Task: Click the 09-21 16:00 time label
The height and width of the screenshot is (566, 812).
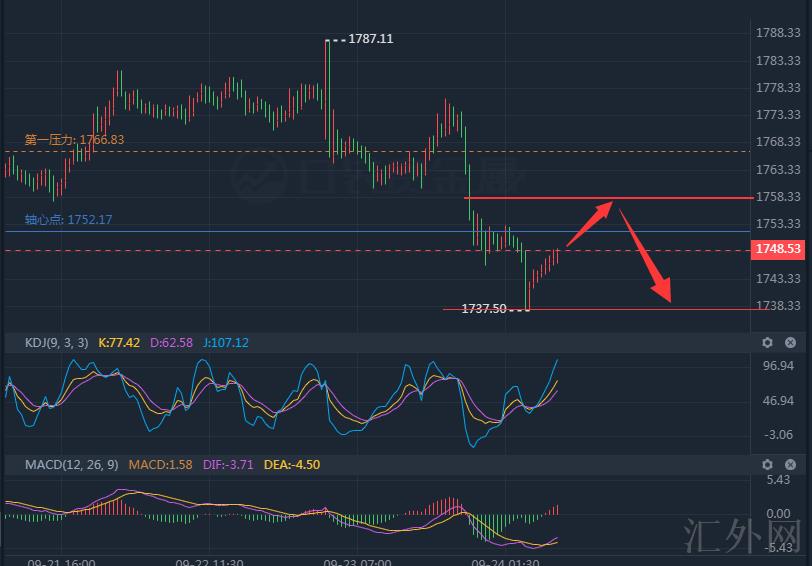Action: (62, 562)
